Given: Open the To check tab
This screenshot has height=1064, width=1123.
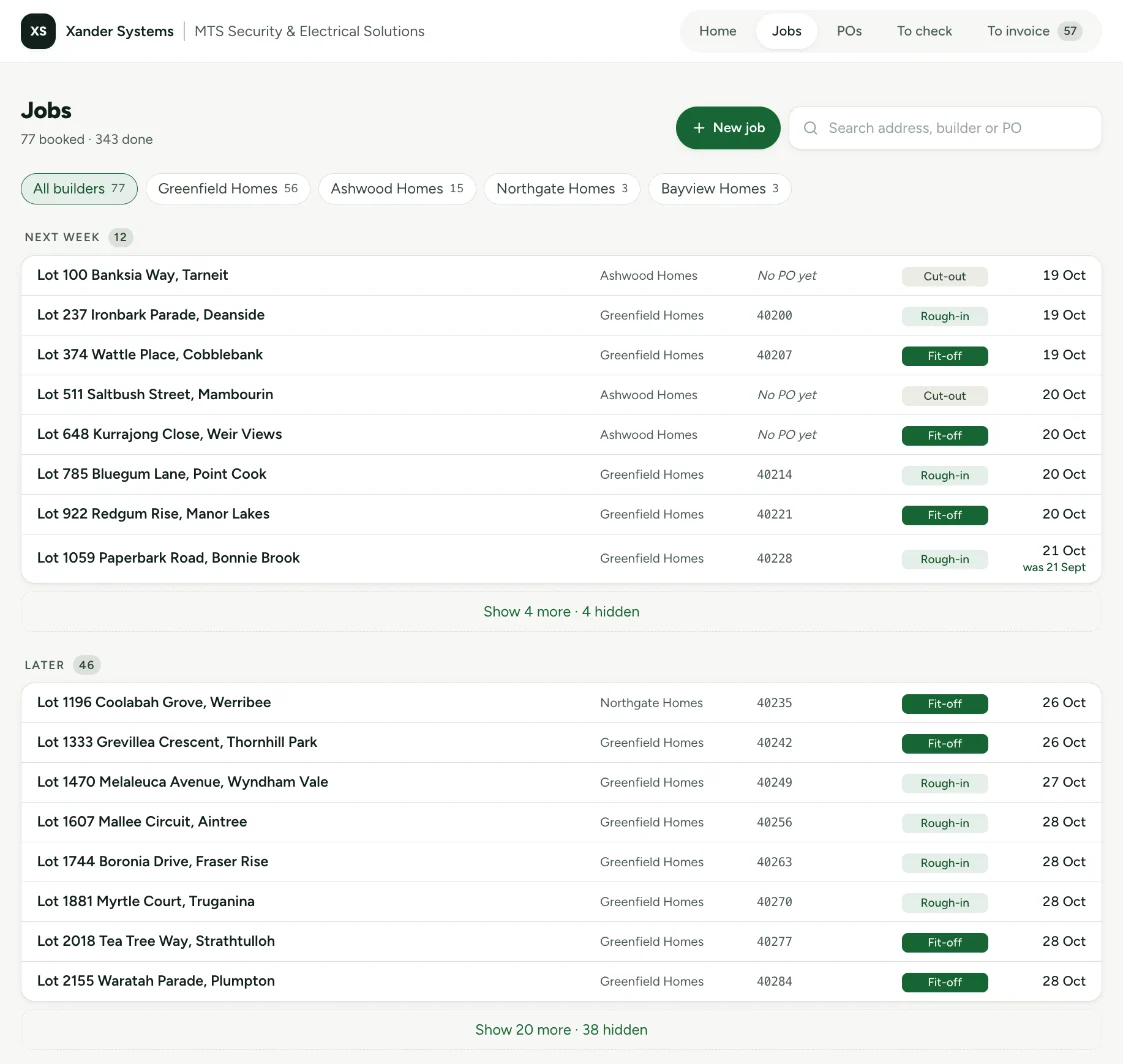Looking at the screenshot, I should (x=924, y=32).
